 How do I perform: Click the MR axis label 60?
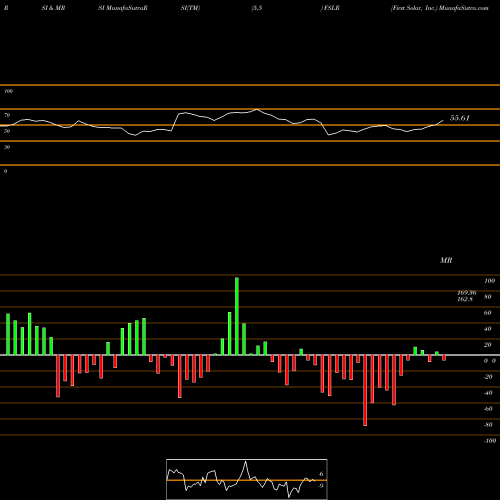coord(488,313)
